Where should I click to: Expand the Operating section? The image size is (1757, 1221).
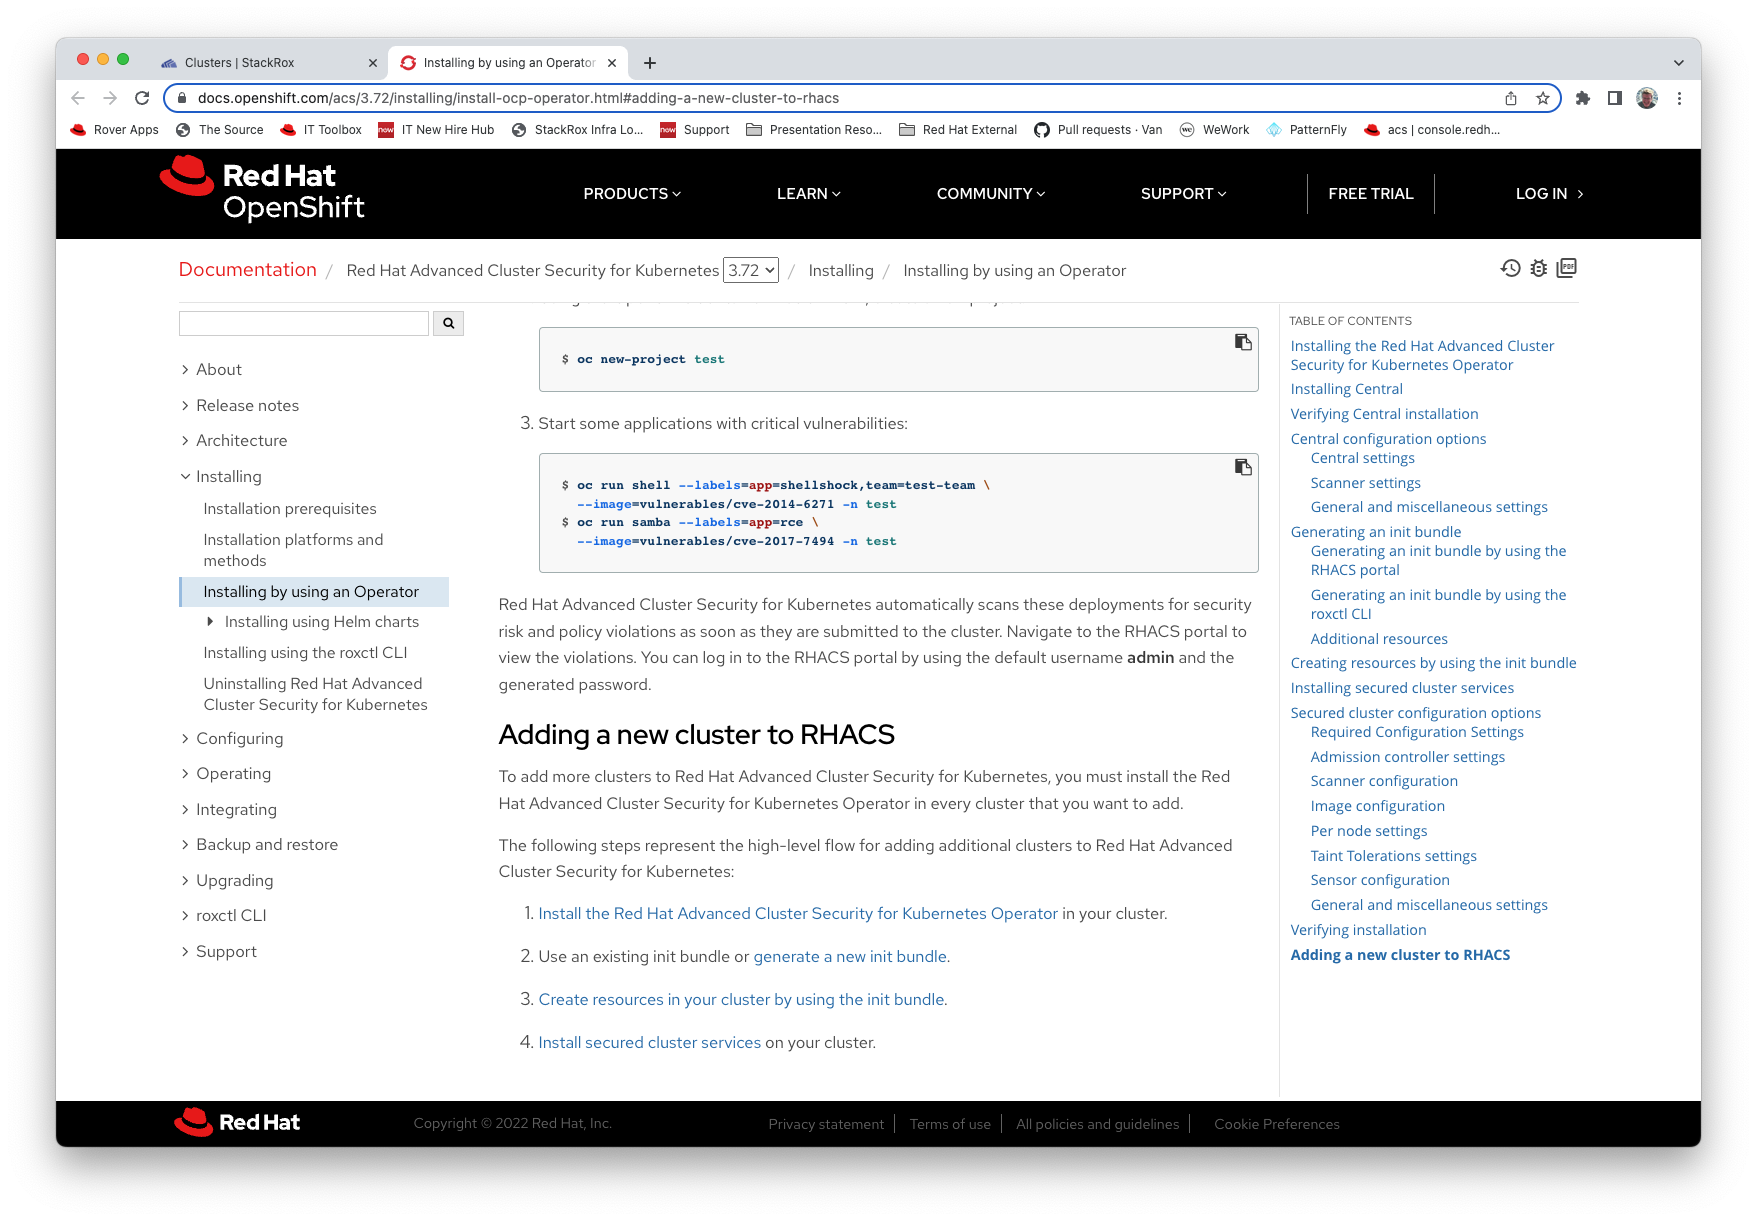tap(226, 774)
